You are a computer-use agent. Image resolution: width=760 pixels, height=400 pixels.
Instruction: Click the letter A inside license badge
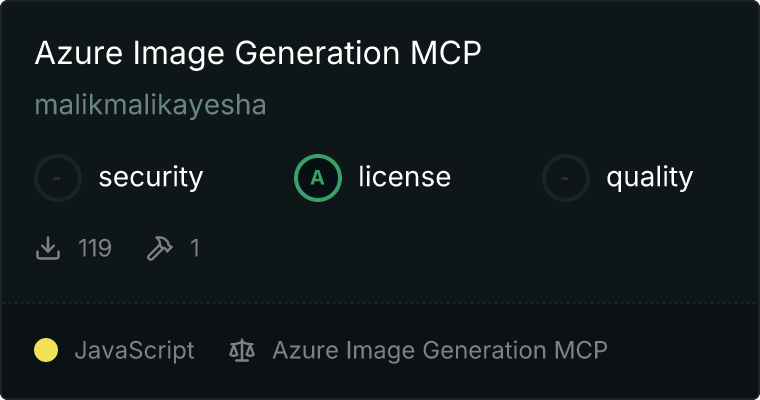click(x=317, y=178)
